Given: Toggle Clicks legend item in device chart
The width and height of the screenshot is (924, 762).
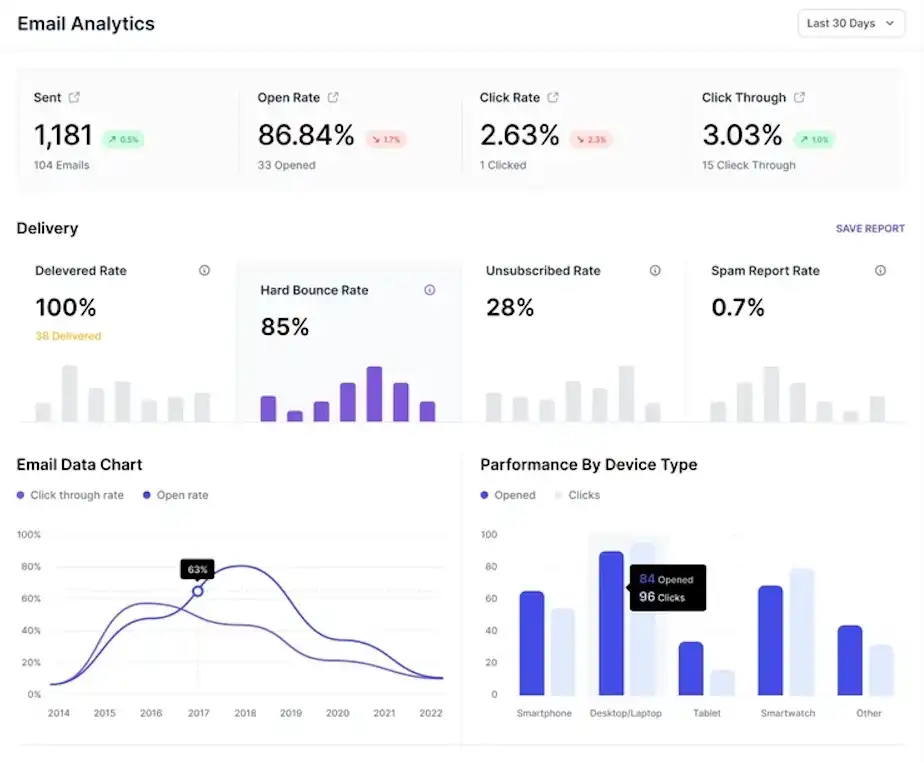Looking at the screenshot, I should point(578,495).
